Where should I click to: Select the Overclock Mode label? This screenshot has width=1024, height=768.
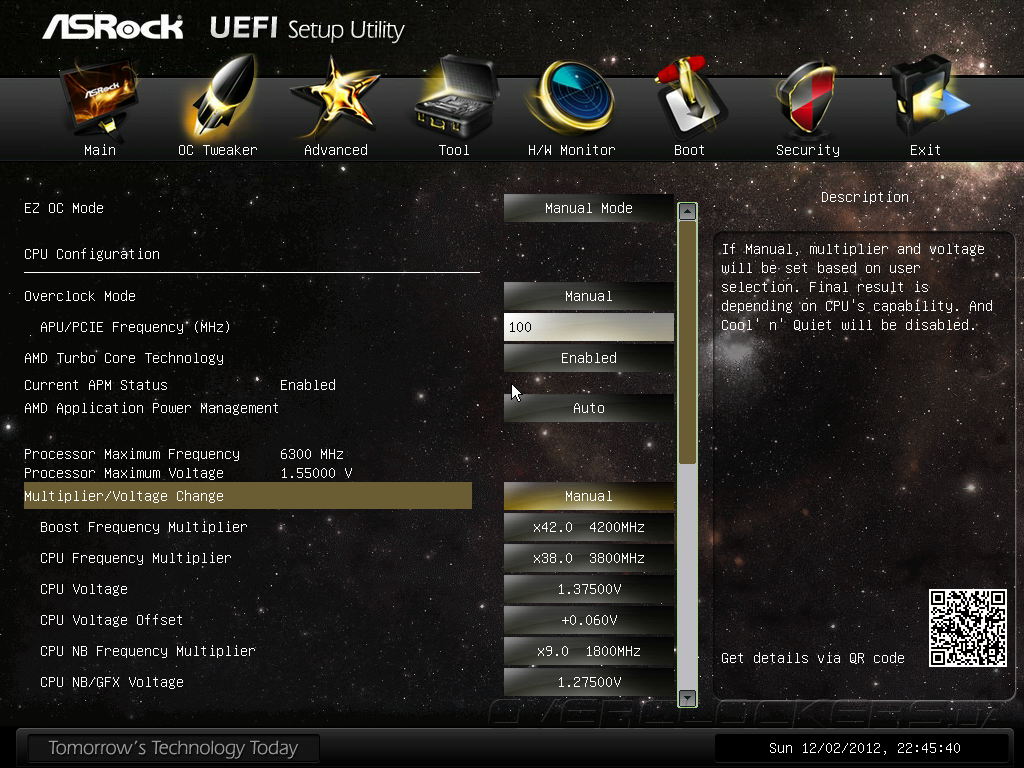coord(80,296)
